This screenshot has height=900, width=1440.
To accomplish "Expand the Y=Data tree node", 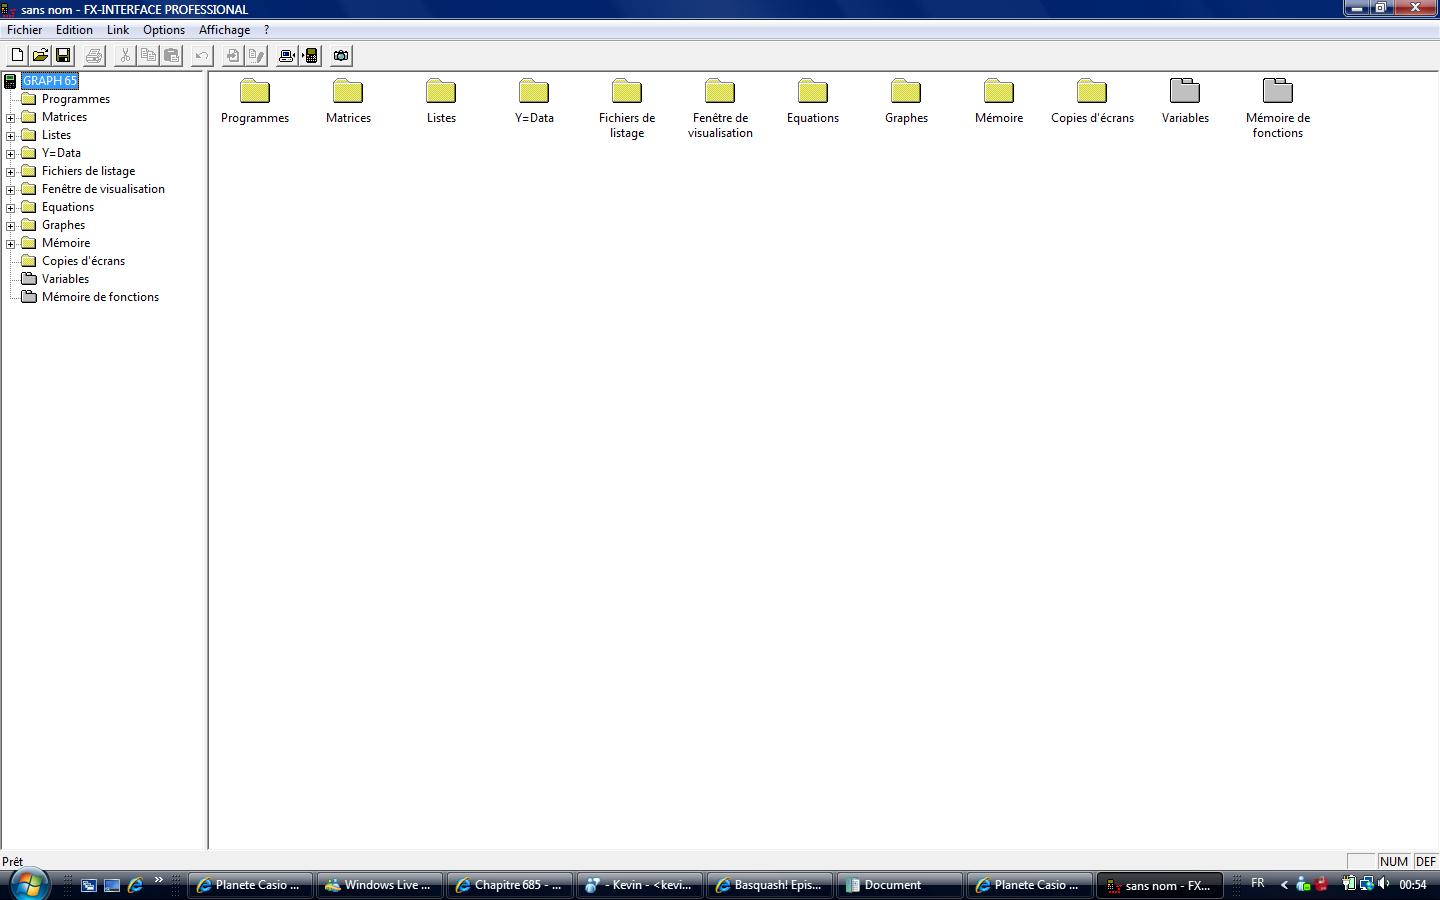I will [x=11, y=153].
